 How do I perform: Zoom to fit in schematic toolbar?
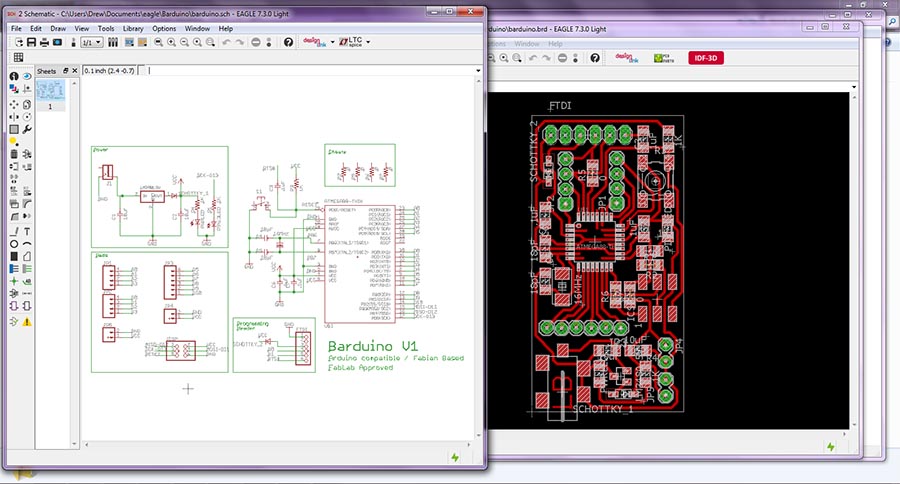pos(158,42)
